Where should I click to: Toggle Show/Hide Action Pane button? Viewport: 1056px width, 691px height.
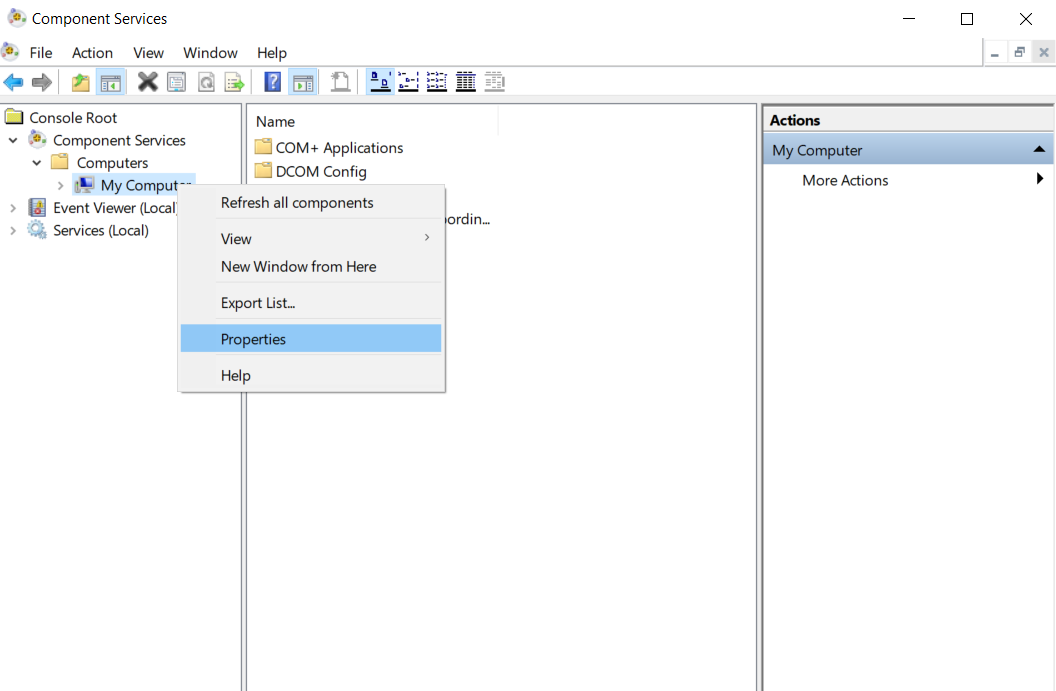pos(302,82)
